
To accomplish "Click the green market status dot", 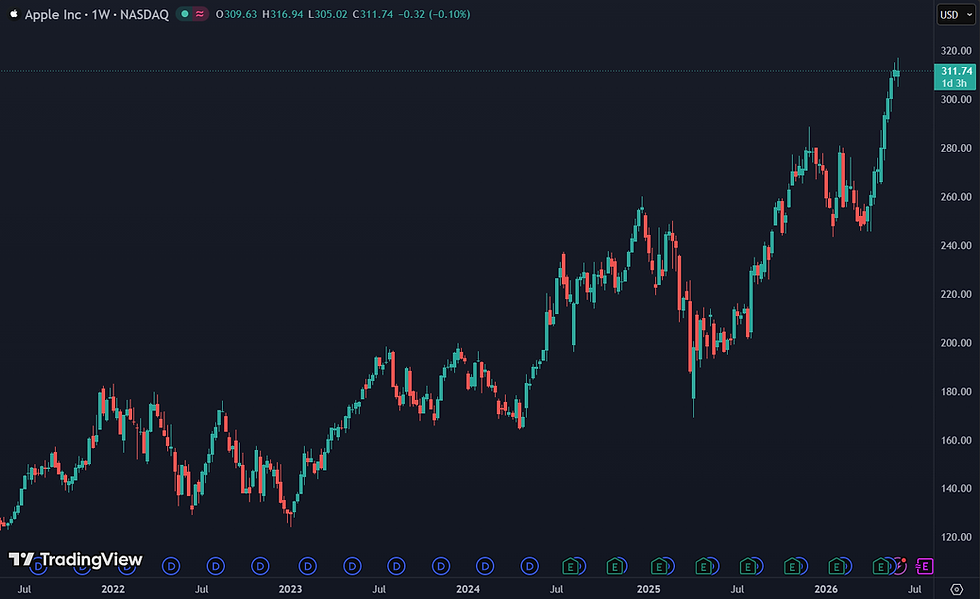I will point(184,14).
